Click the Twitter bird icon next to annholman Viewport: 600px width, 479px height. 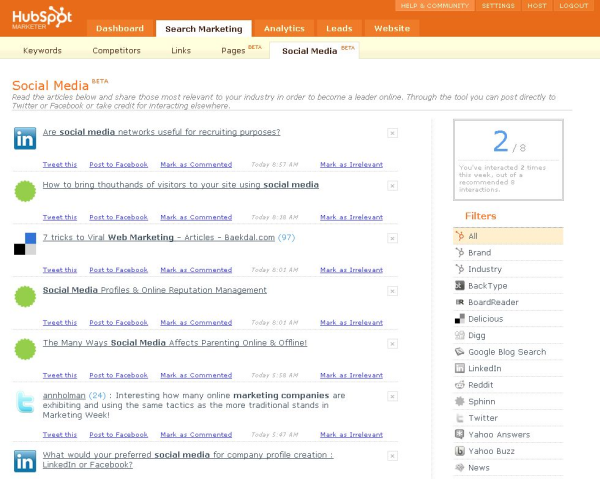[x=25, y=403]
